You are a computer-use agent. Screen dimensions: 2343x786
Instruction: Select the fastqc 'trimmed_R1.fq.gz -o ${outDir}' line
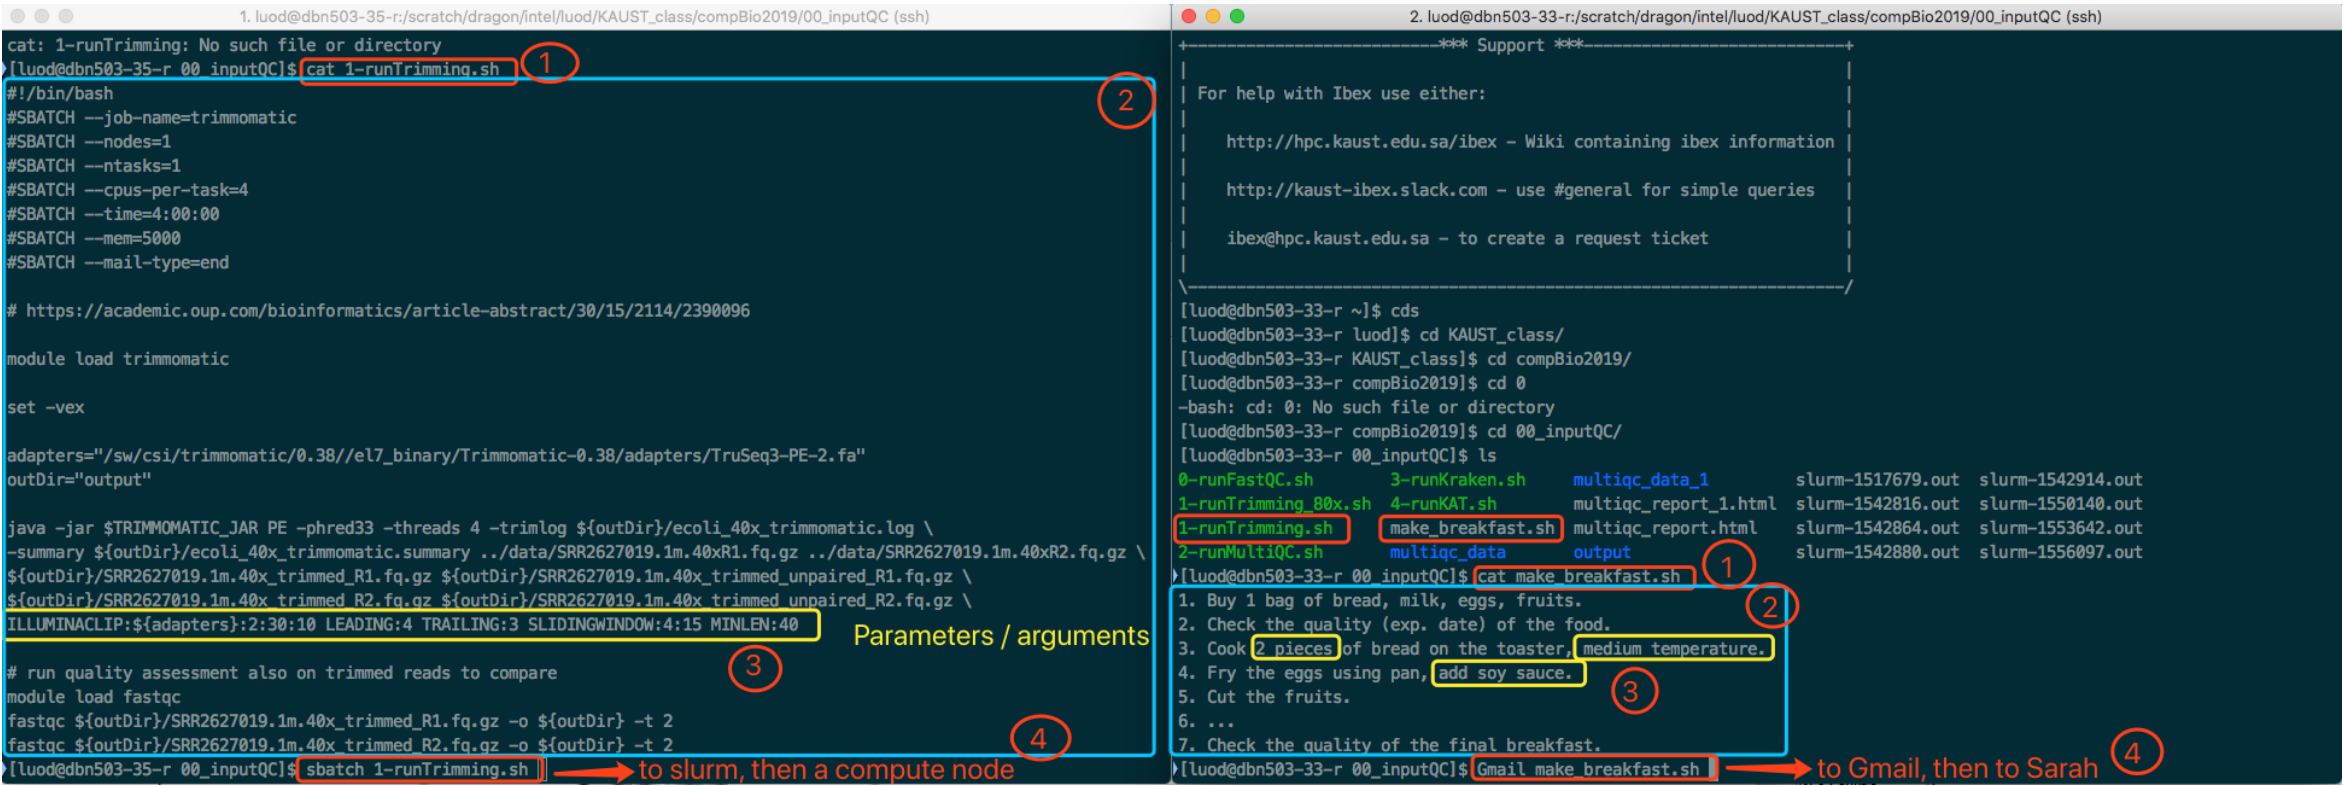click(x=340, y=721)
